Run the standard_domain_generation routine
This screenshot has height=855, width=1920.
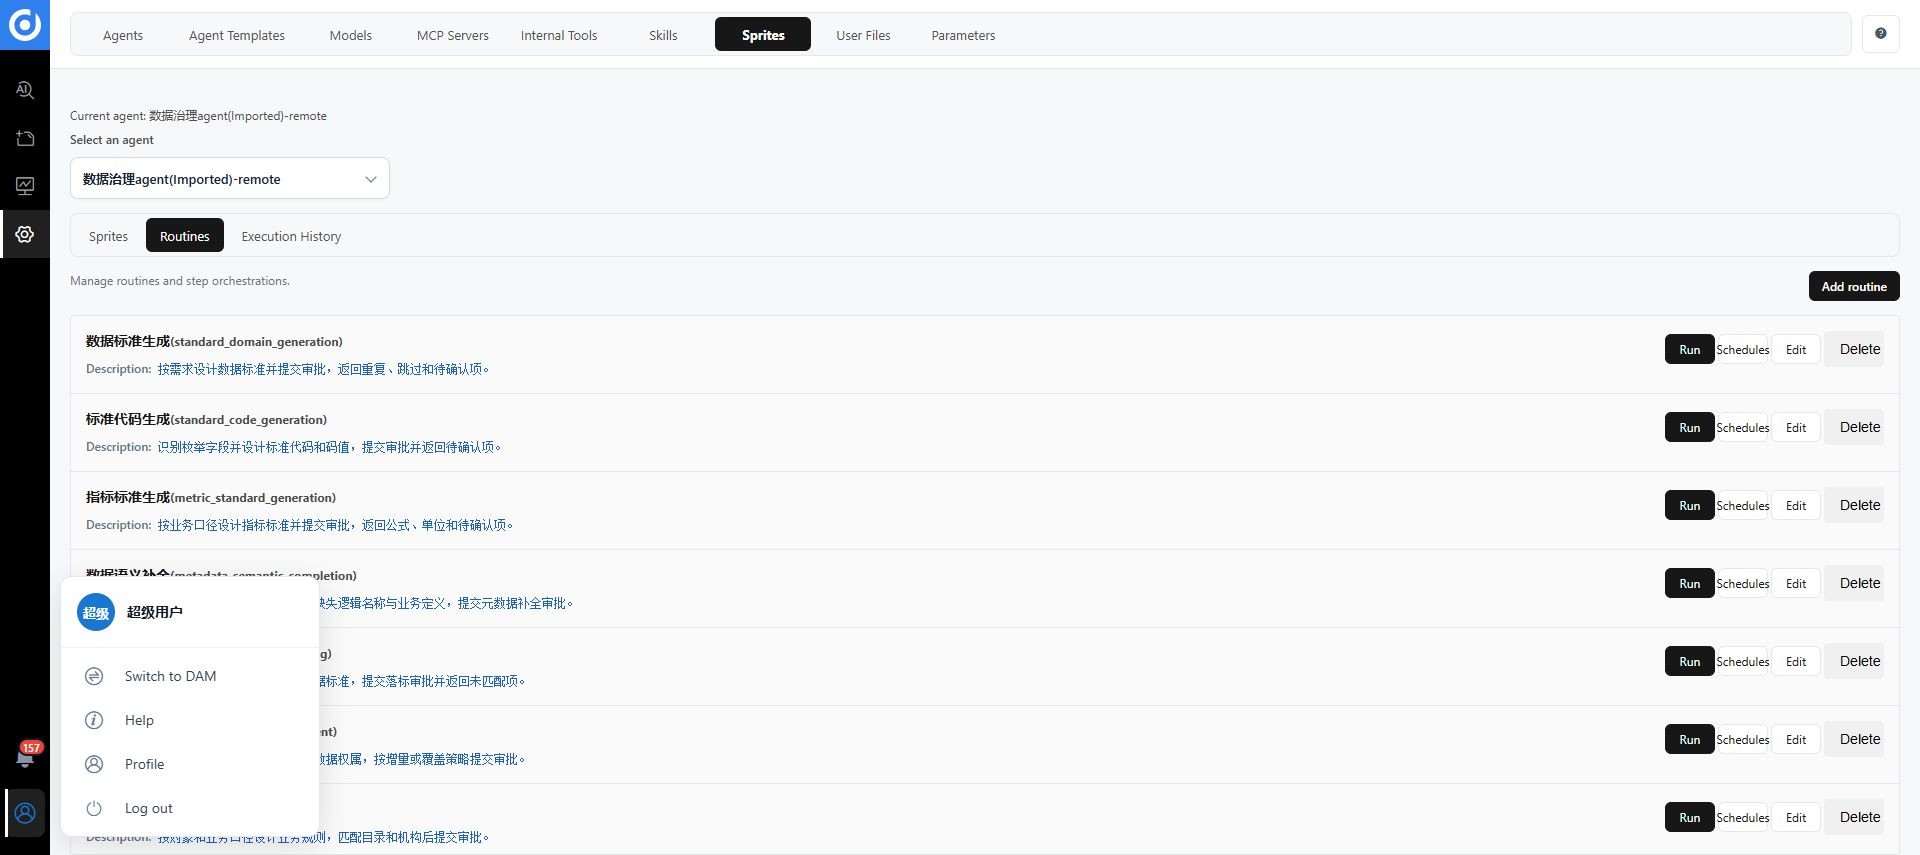click(x=1689, y=349)
